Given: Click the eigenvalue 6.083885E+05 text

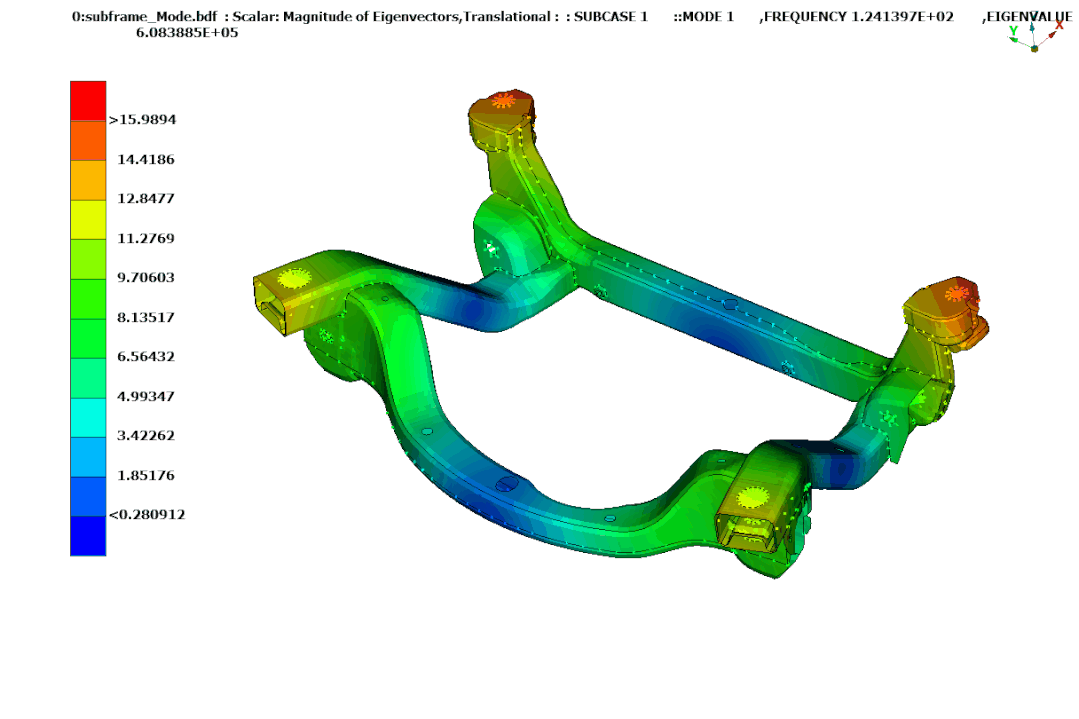Looking at the screenshot, I should click(x=187, y=33).
